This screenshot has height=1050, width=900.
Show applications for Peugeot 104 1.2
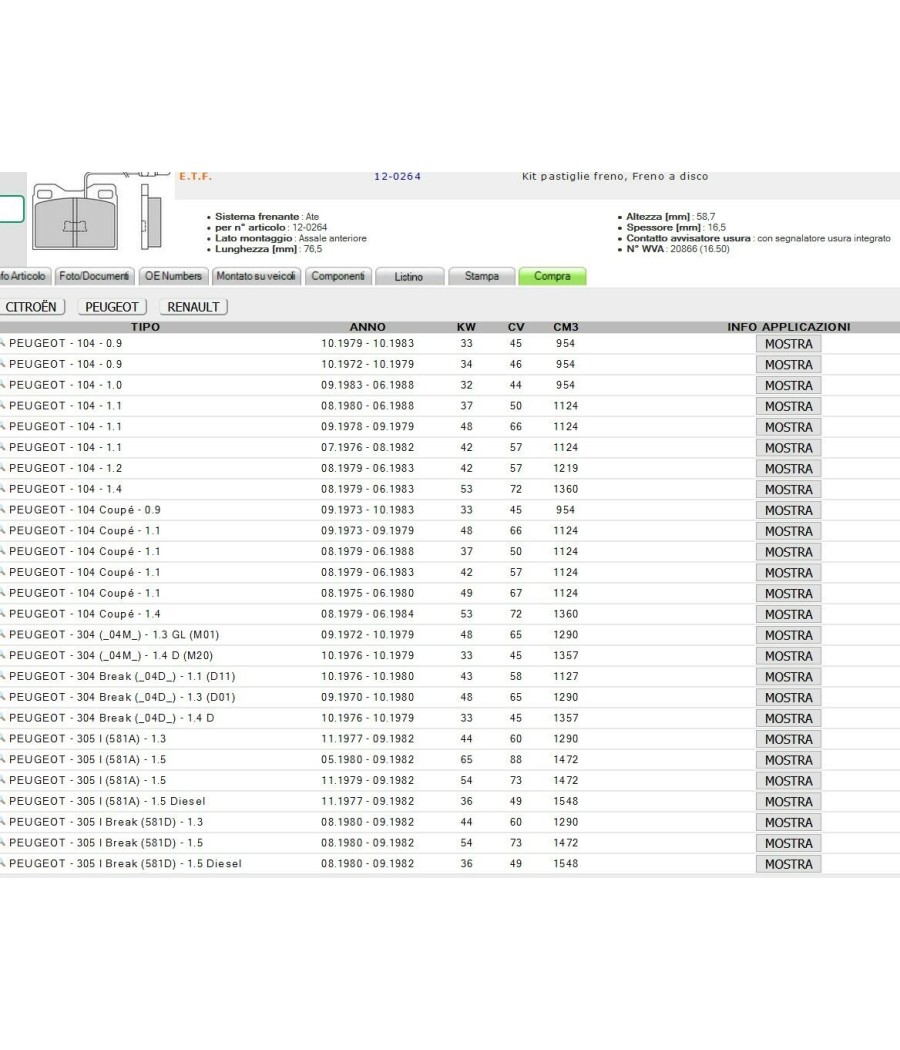point(789,468)
